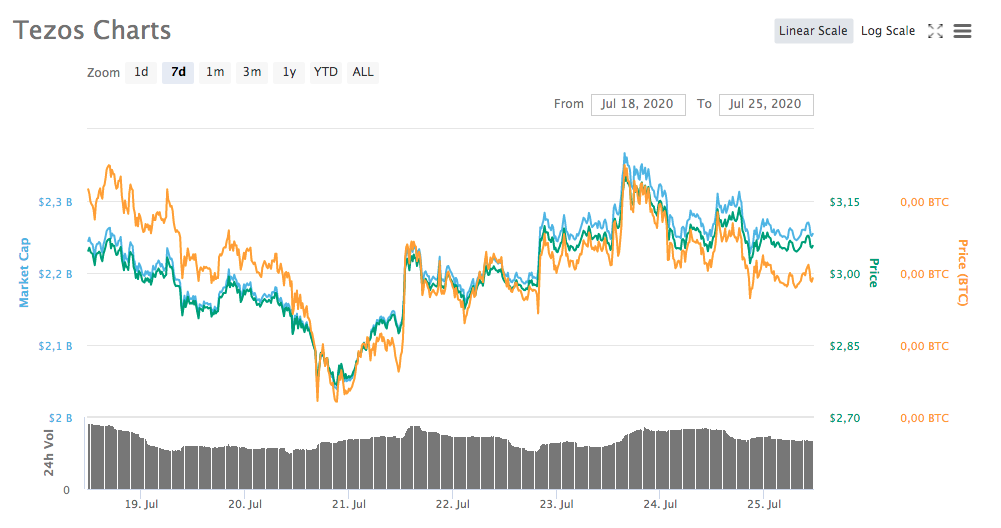Click the $2,70 price label
The height and width of the screenshot is (528, 1001).
tap(845, 418)
